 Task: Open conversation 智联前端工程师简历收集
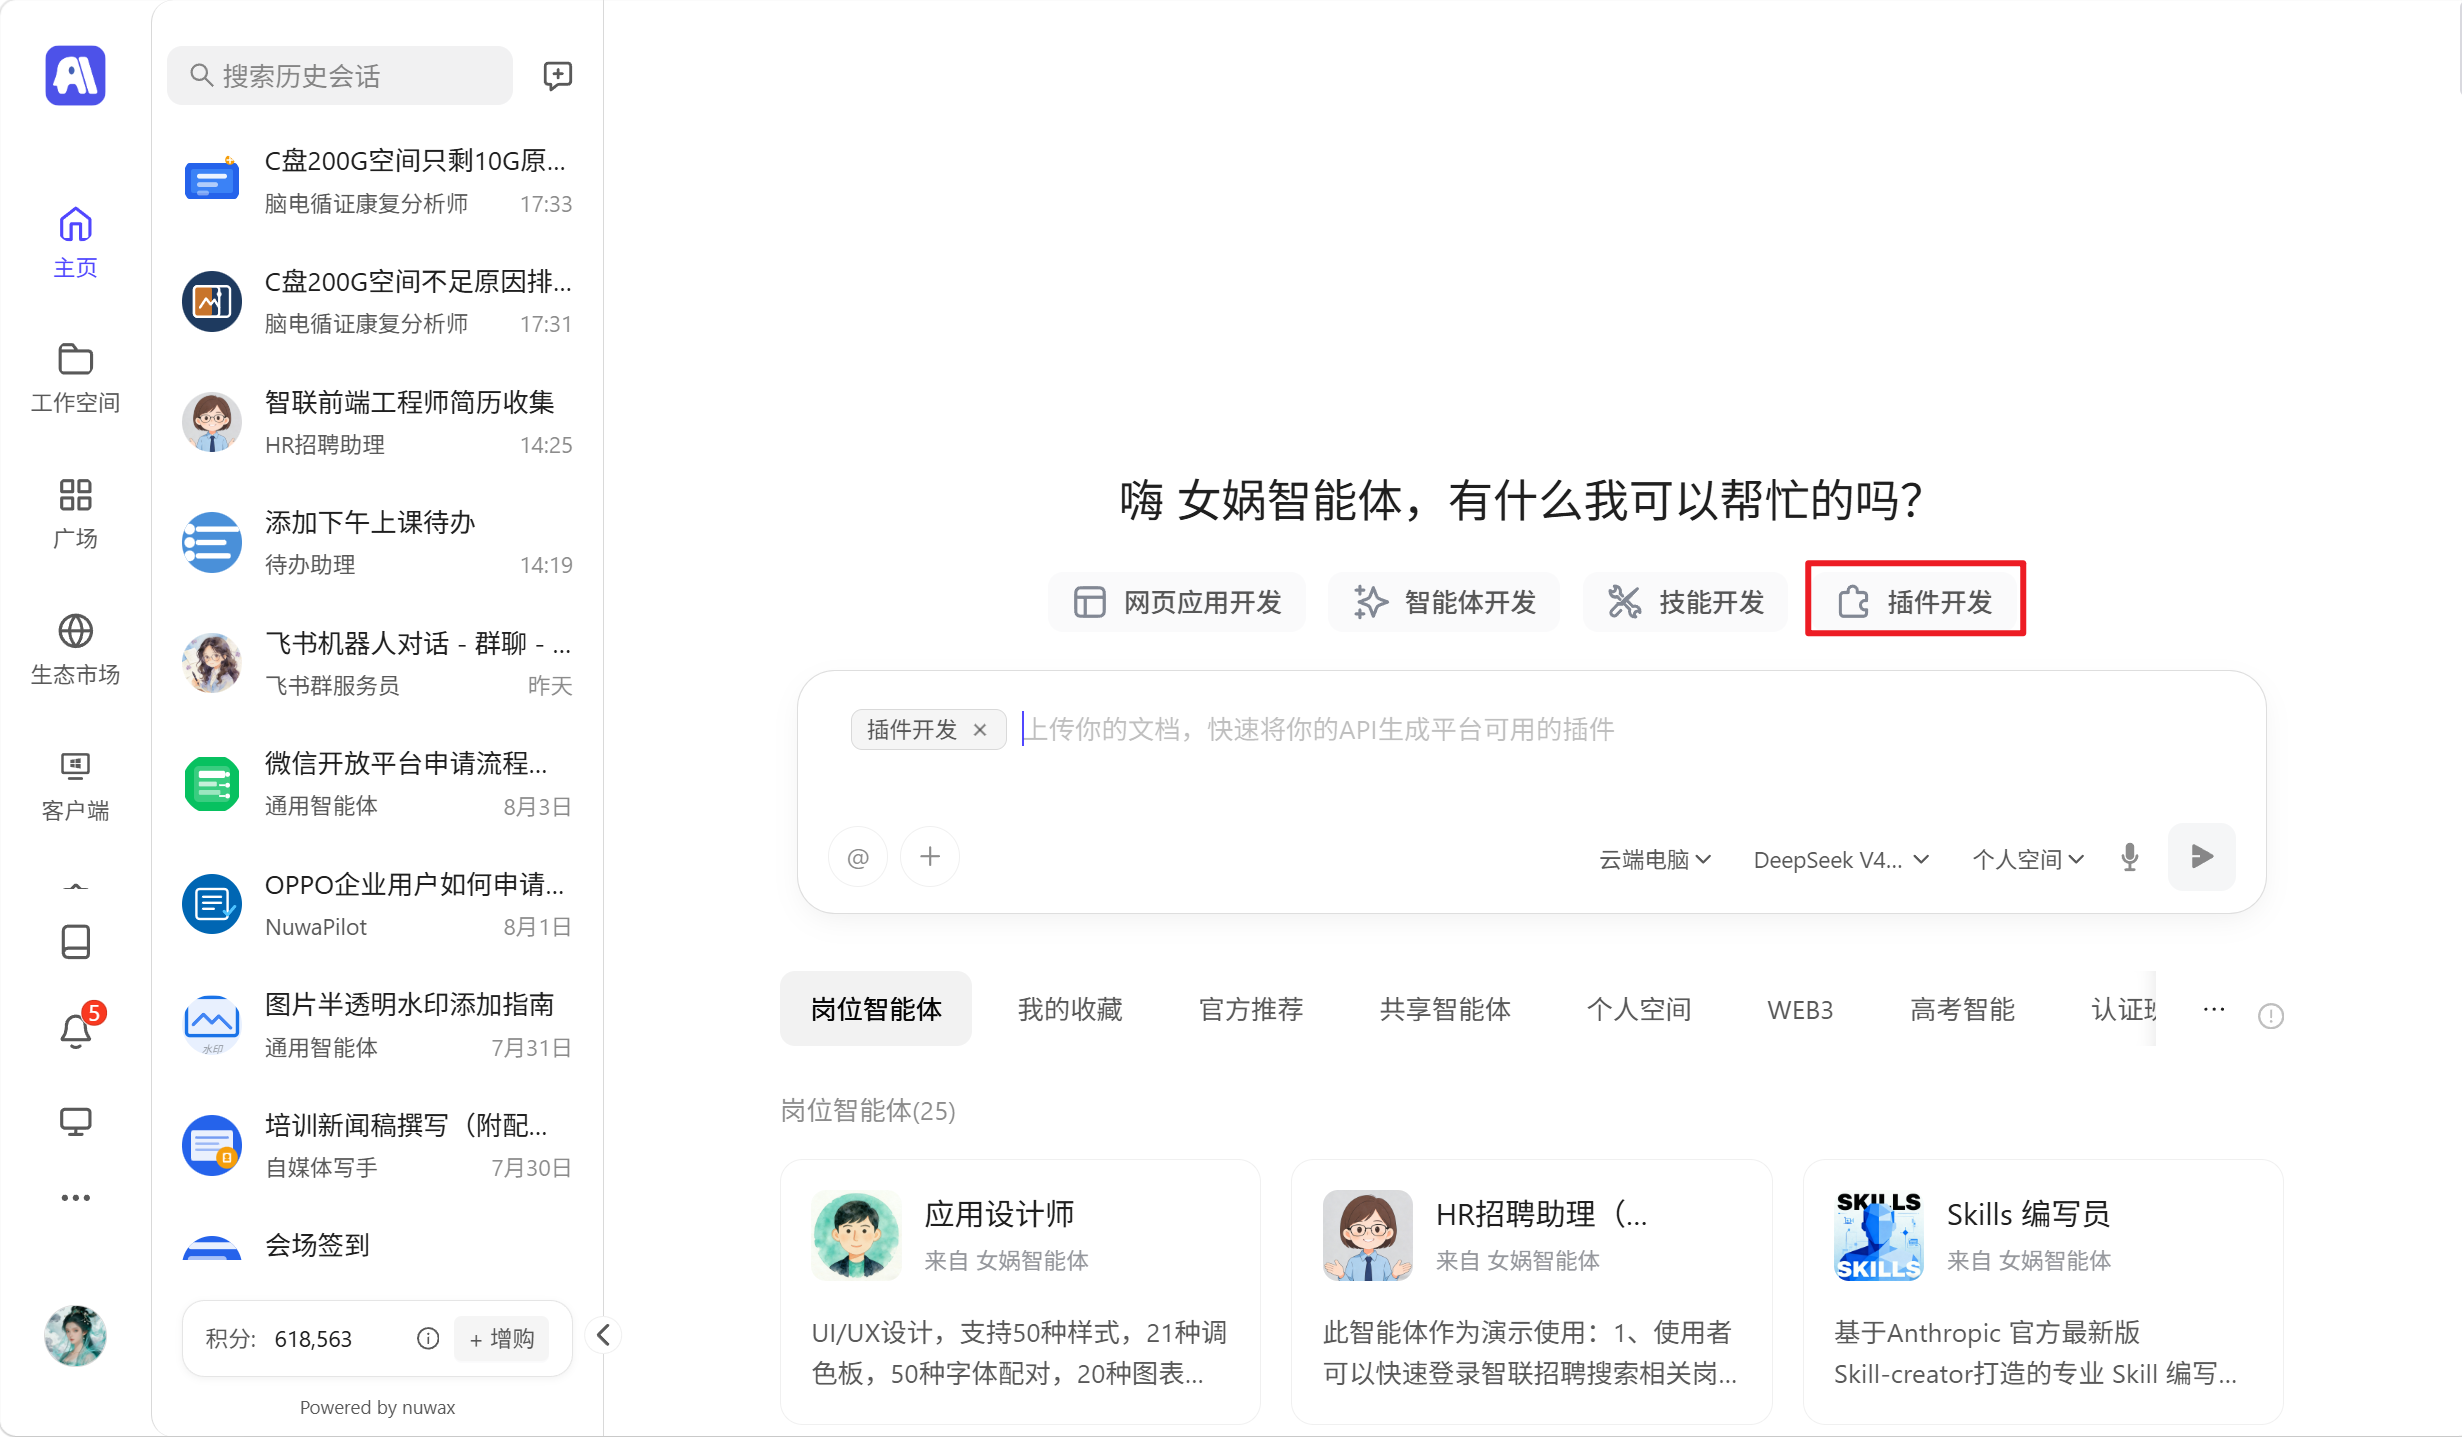(377, 423)
